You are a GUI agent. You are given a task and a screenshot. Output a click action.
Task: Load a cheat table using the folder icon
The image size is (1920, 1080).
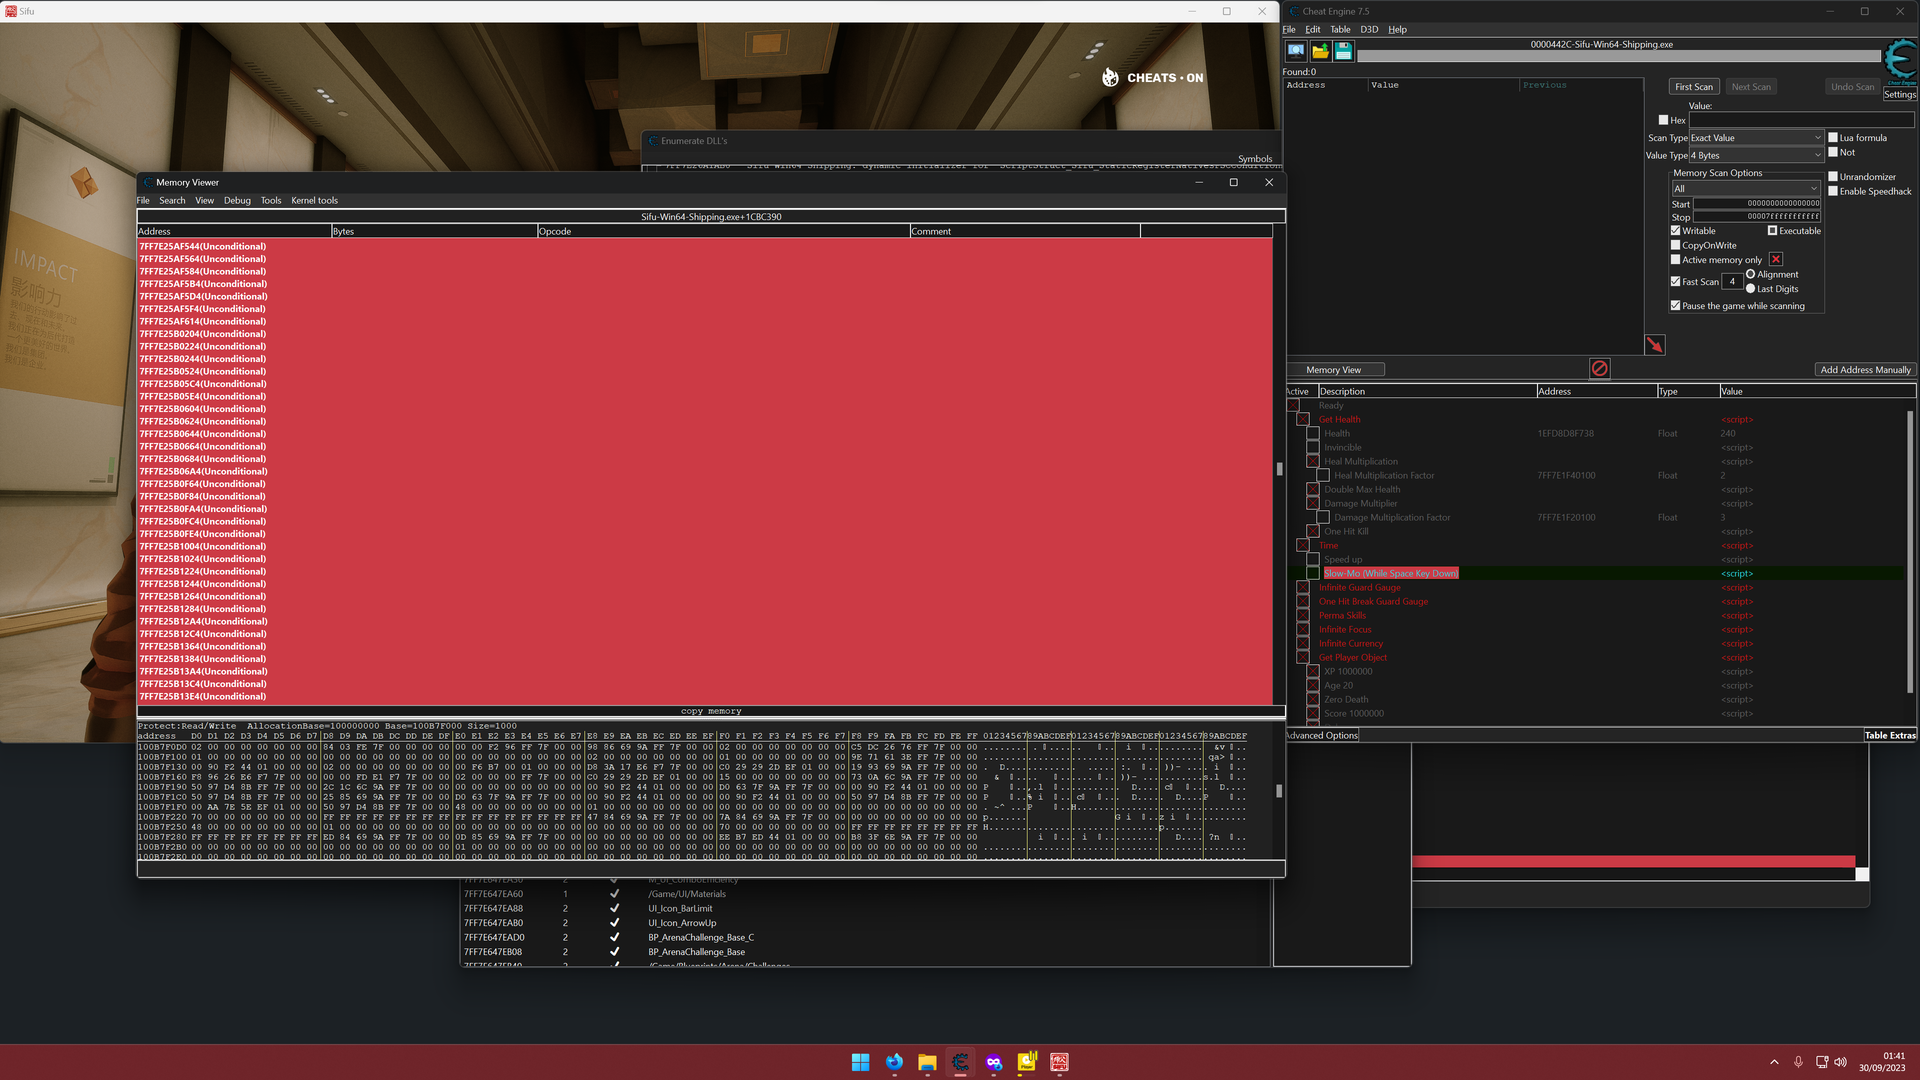[x=1319, y=51]
